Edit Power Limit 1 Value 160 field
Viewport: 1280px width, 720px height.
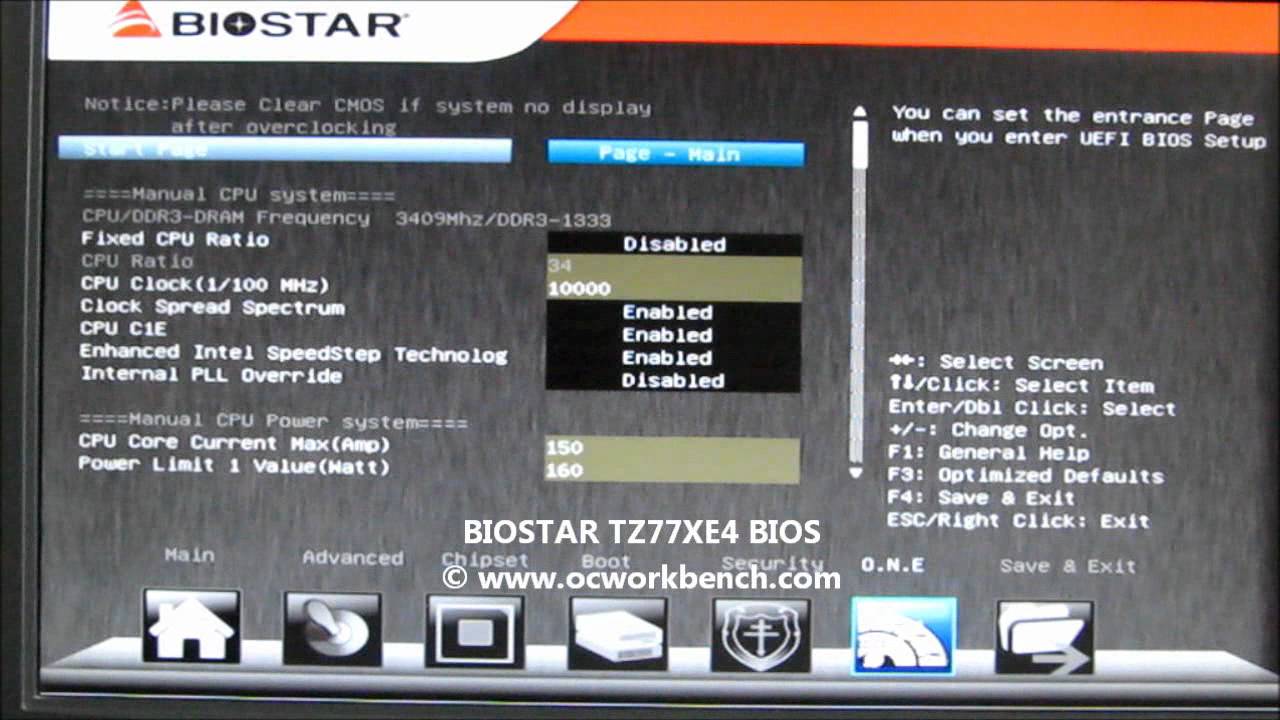pyautogui.click(x=672, y=471)
